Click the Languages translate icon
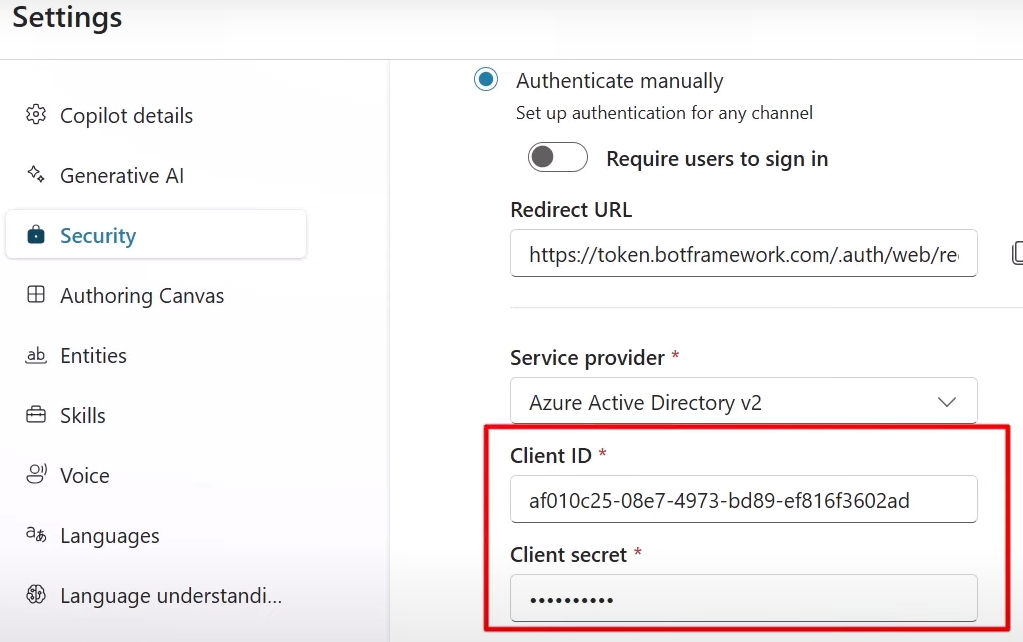 (36, 535)
